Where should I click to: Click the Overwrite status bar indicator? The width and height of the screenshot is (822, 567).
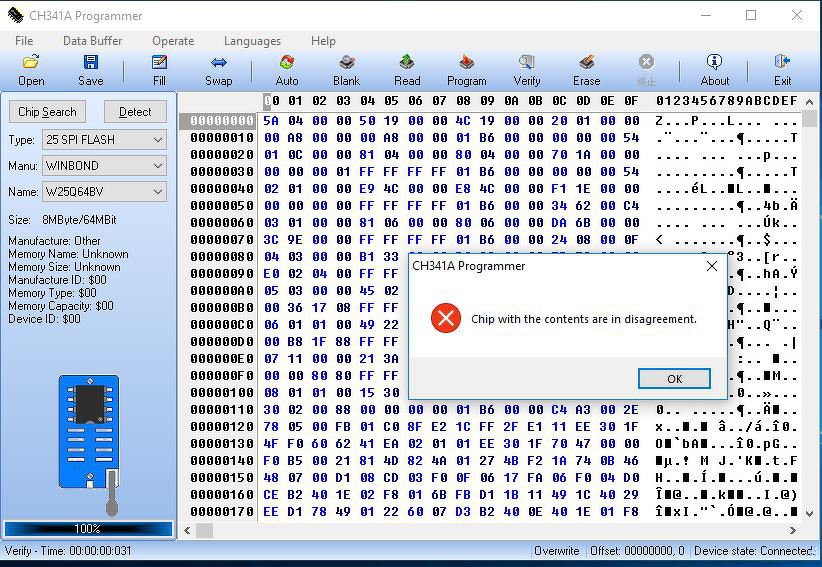coord(556,551)
